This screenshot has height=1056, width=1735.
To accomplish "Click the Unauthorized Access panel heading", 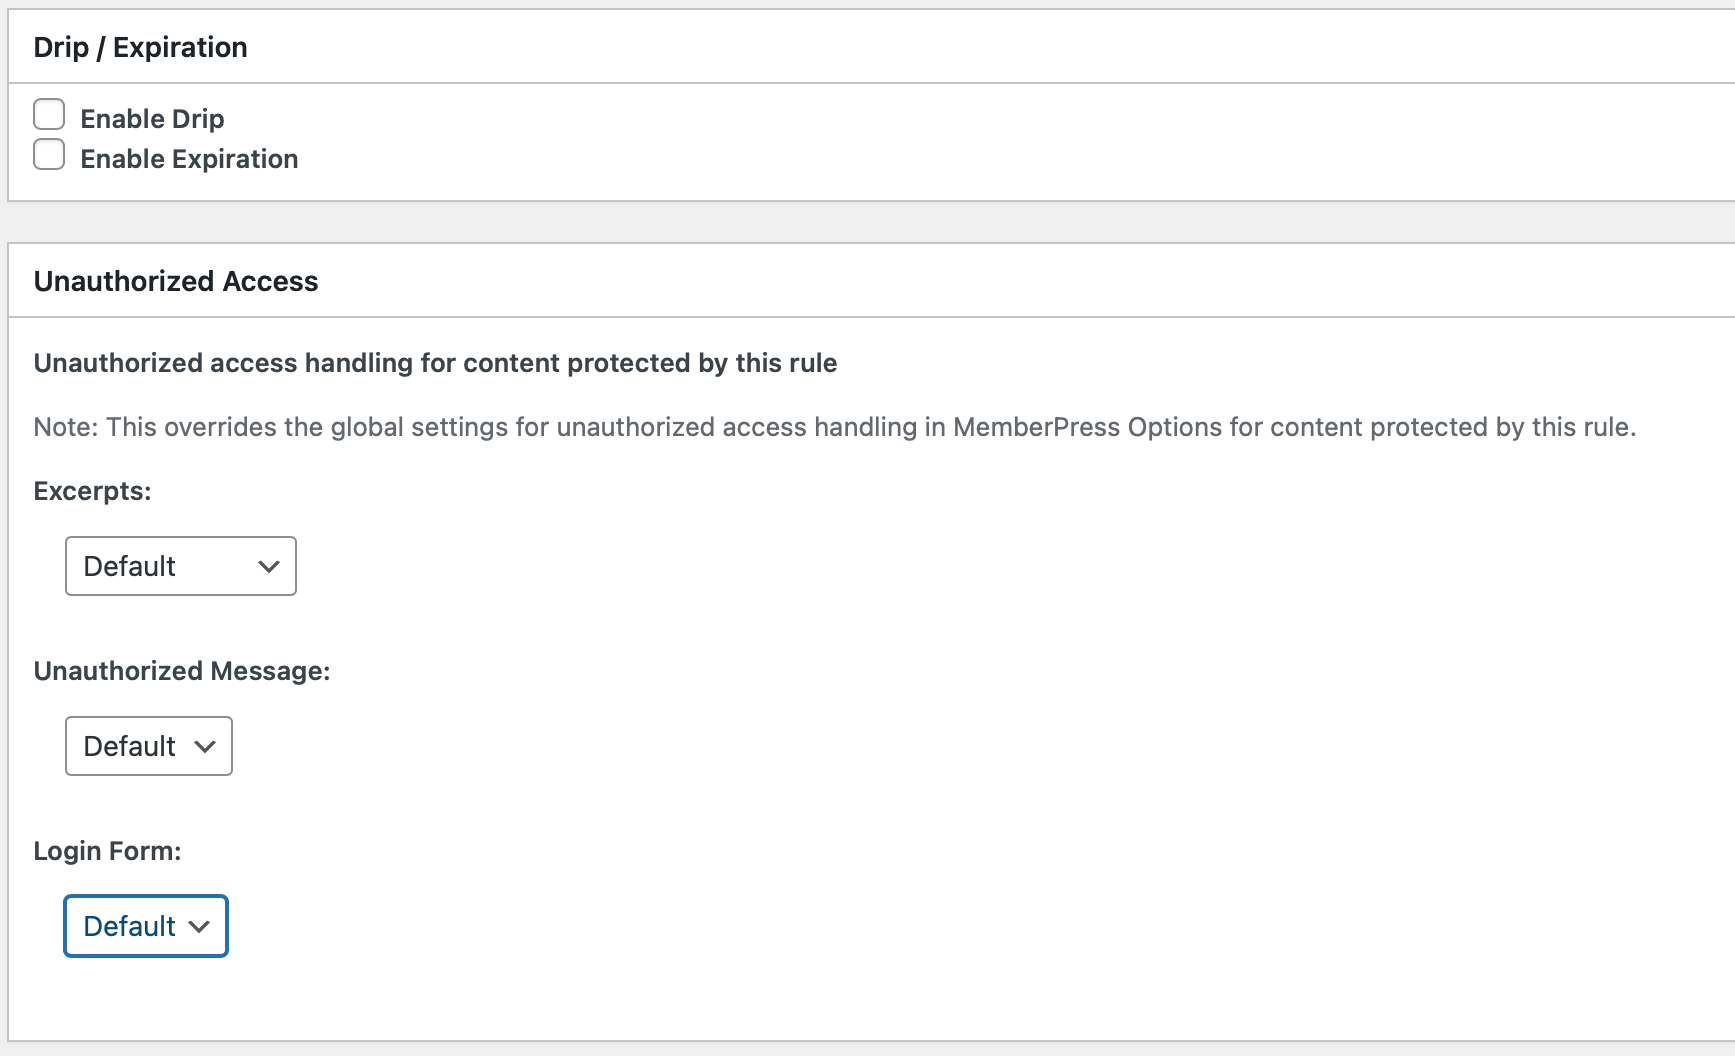I will [x=176, y=281].
